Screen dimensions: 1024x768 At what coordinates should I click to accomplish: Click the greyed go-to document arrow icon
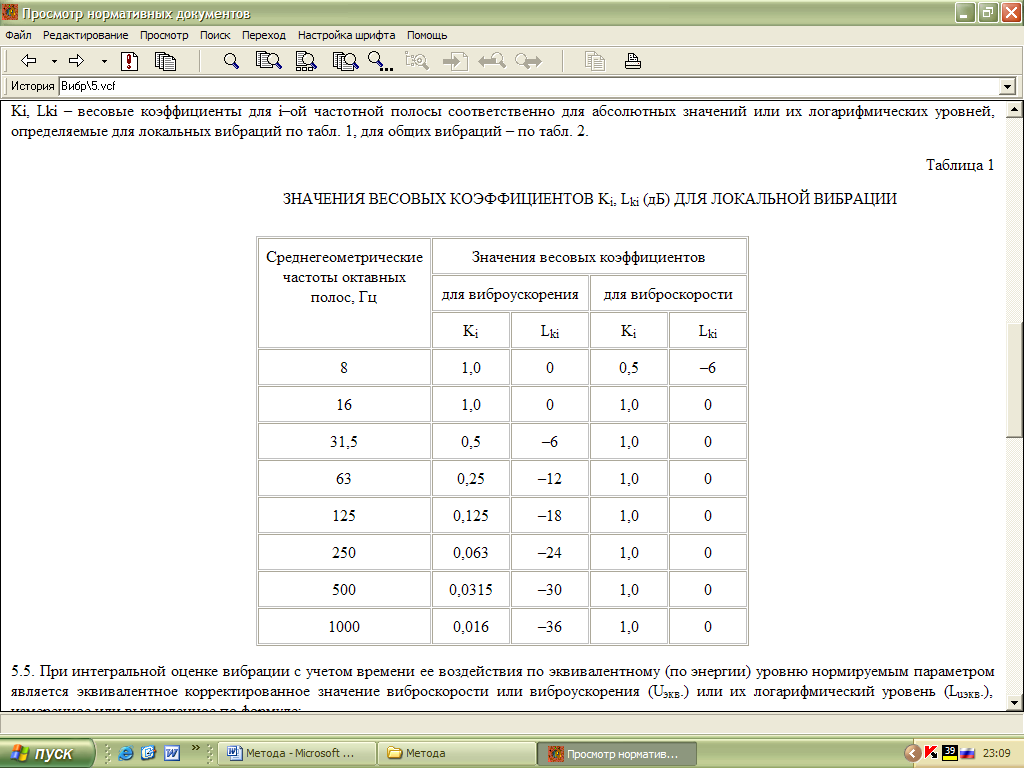[x=455, y=61]
